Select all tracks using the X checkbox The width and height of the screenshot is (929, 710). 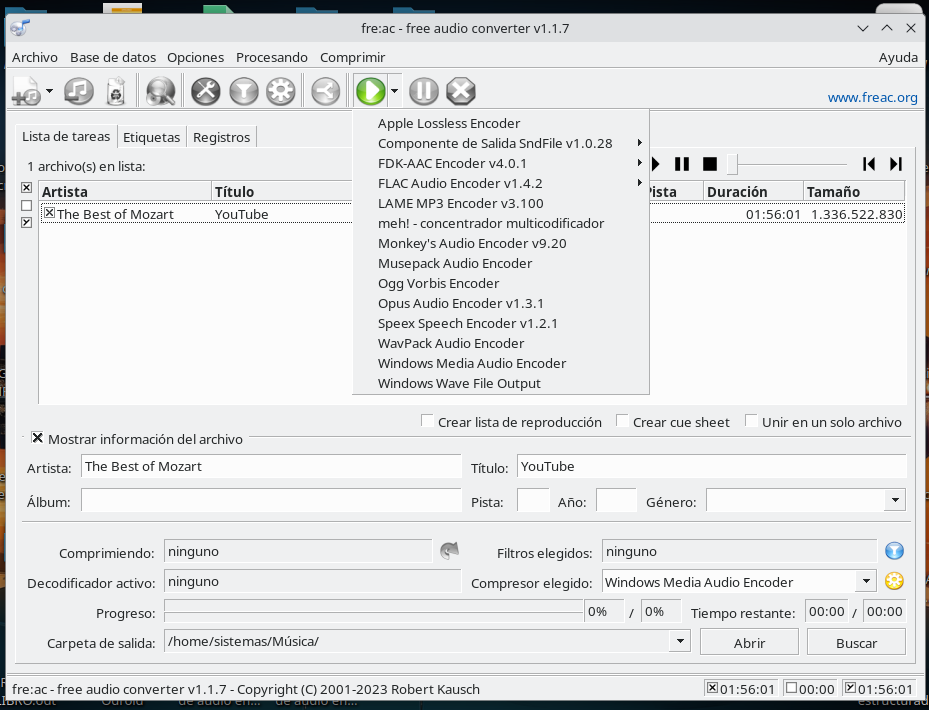pos(26,187)
